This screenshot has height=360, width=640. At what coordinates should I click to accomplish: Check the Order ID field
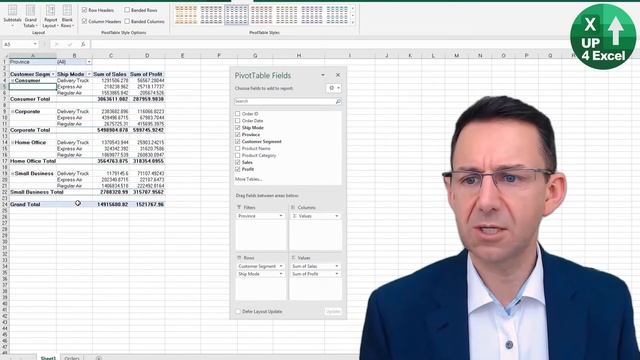tap(238, 114)
